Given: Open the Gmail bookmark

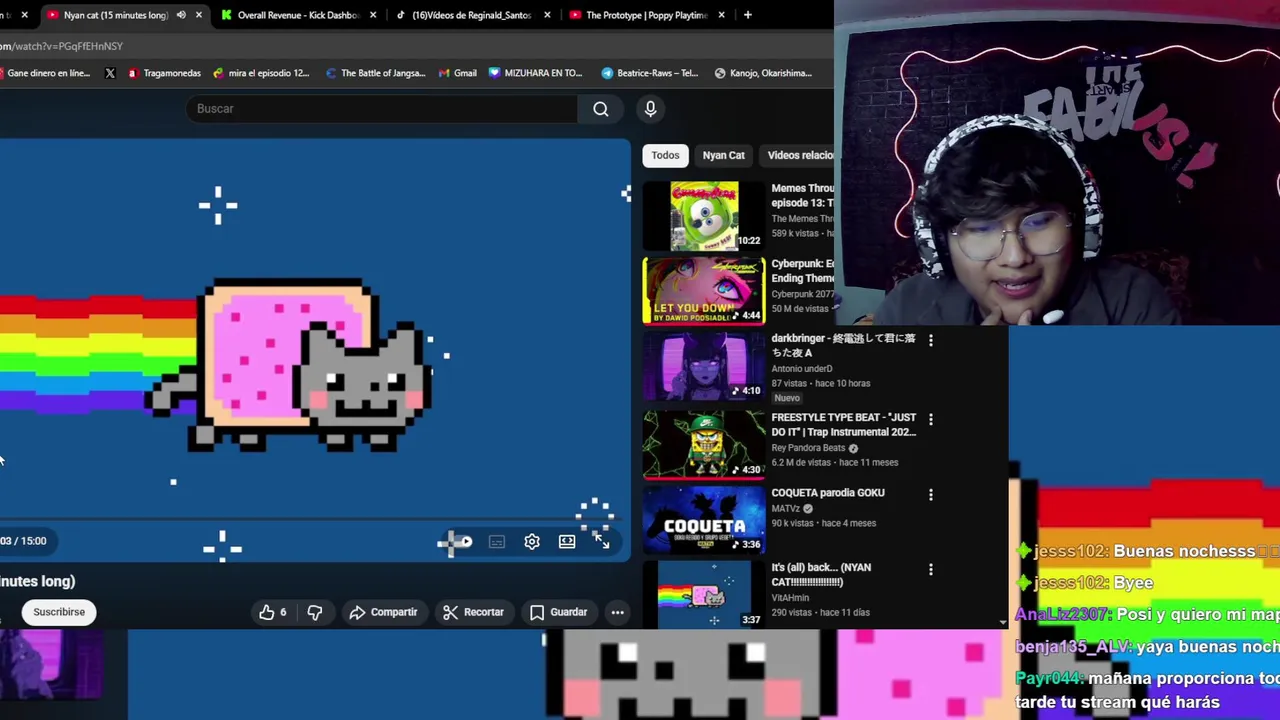Looking at the screenshot, I should [458, 73].
